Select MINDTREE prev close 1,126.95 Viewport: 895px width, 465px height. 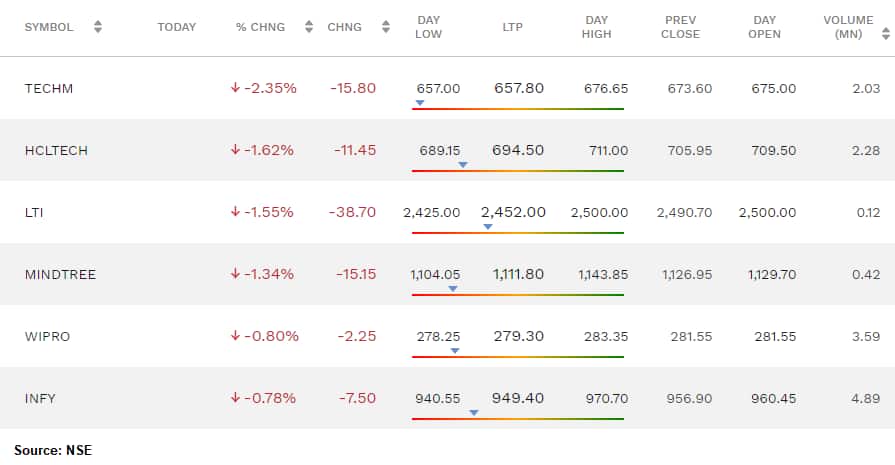click(x=687, y=274)
